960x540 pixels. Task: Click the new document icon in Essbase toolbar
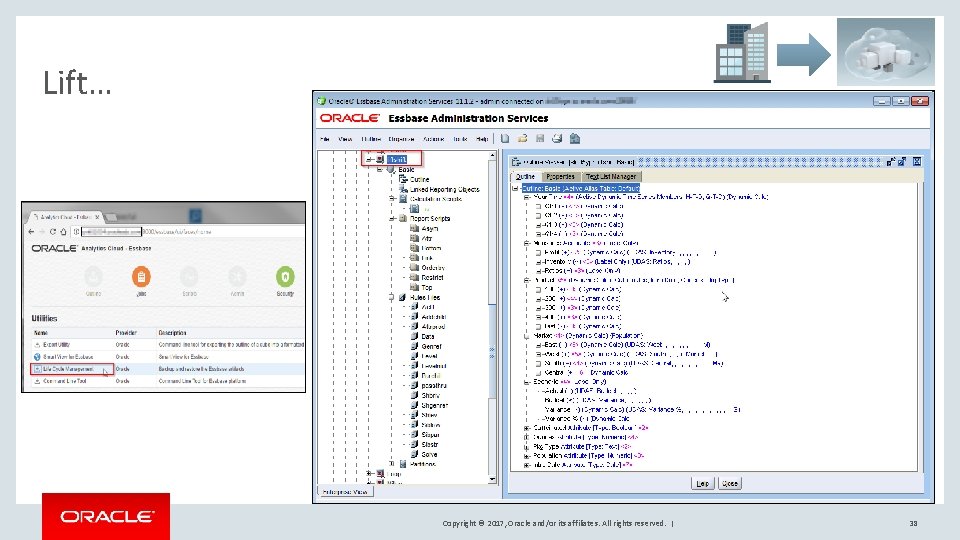(505, 139)
